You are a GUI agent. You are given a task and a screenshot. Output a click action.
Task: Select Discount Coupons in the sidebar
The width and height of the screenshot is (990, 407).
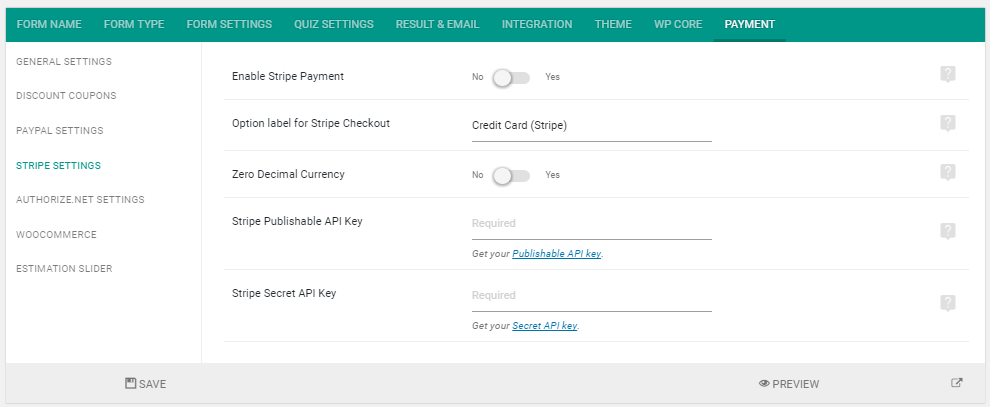point(66,96)
